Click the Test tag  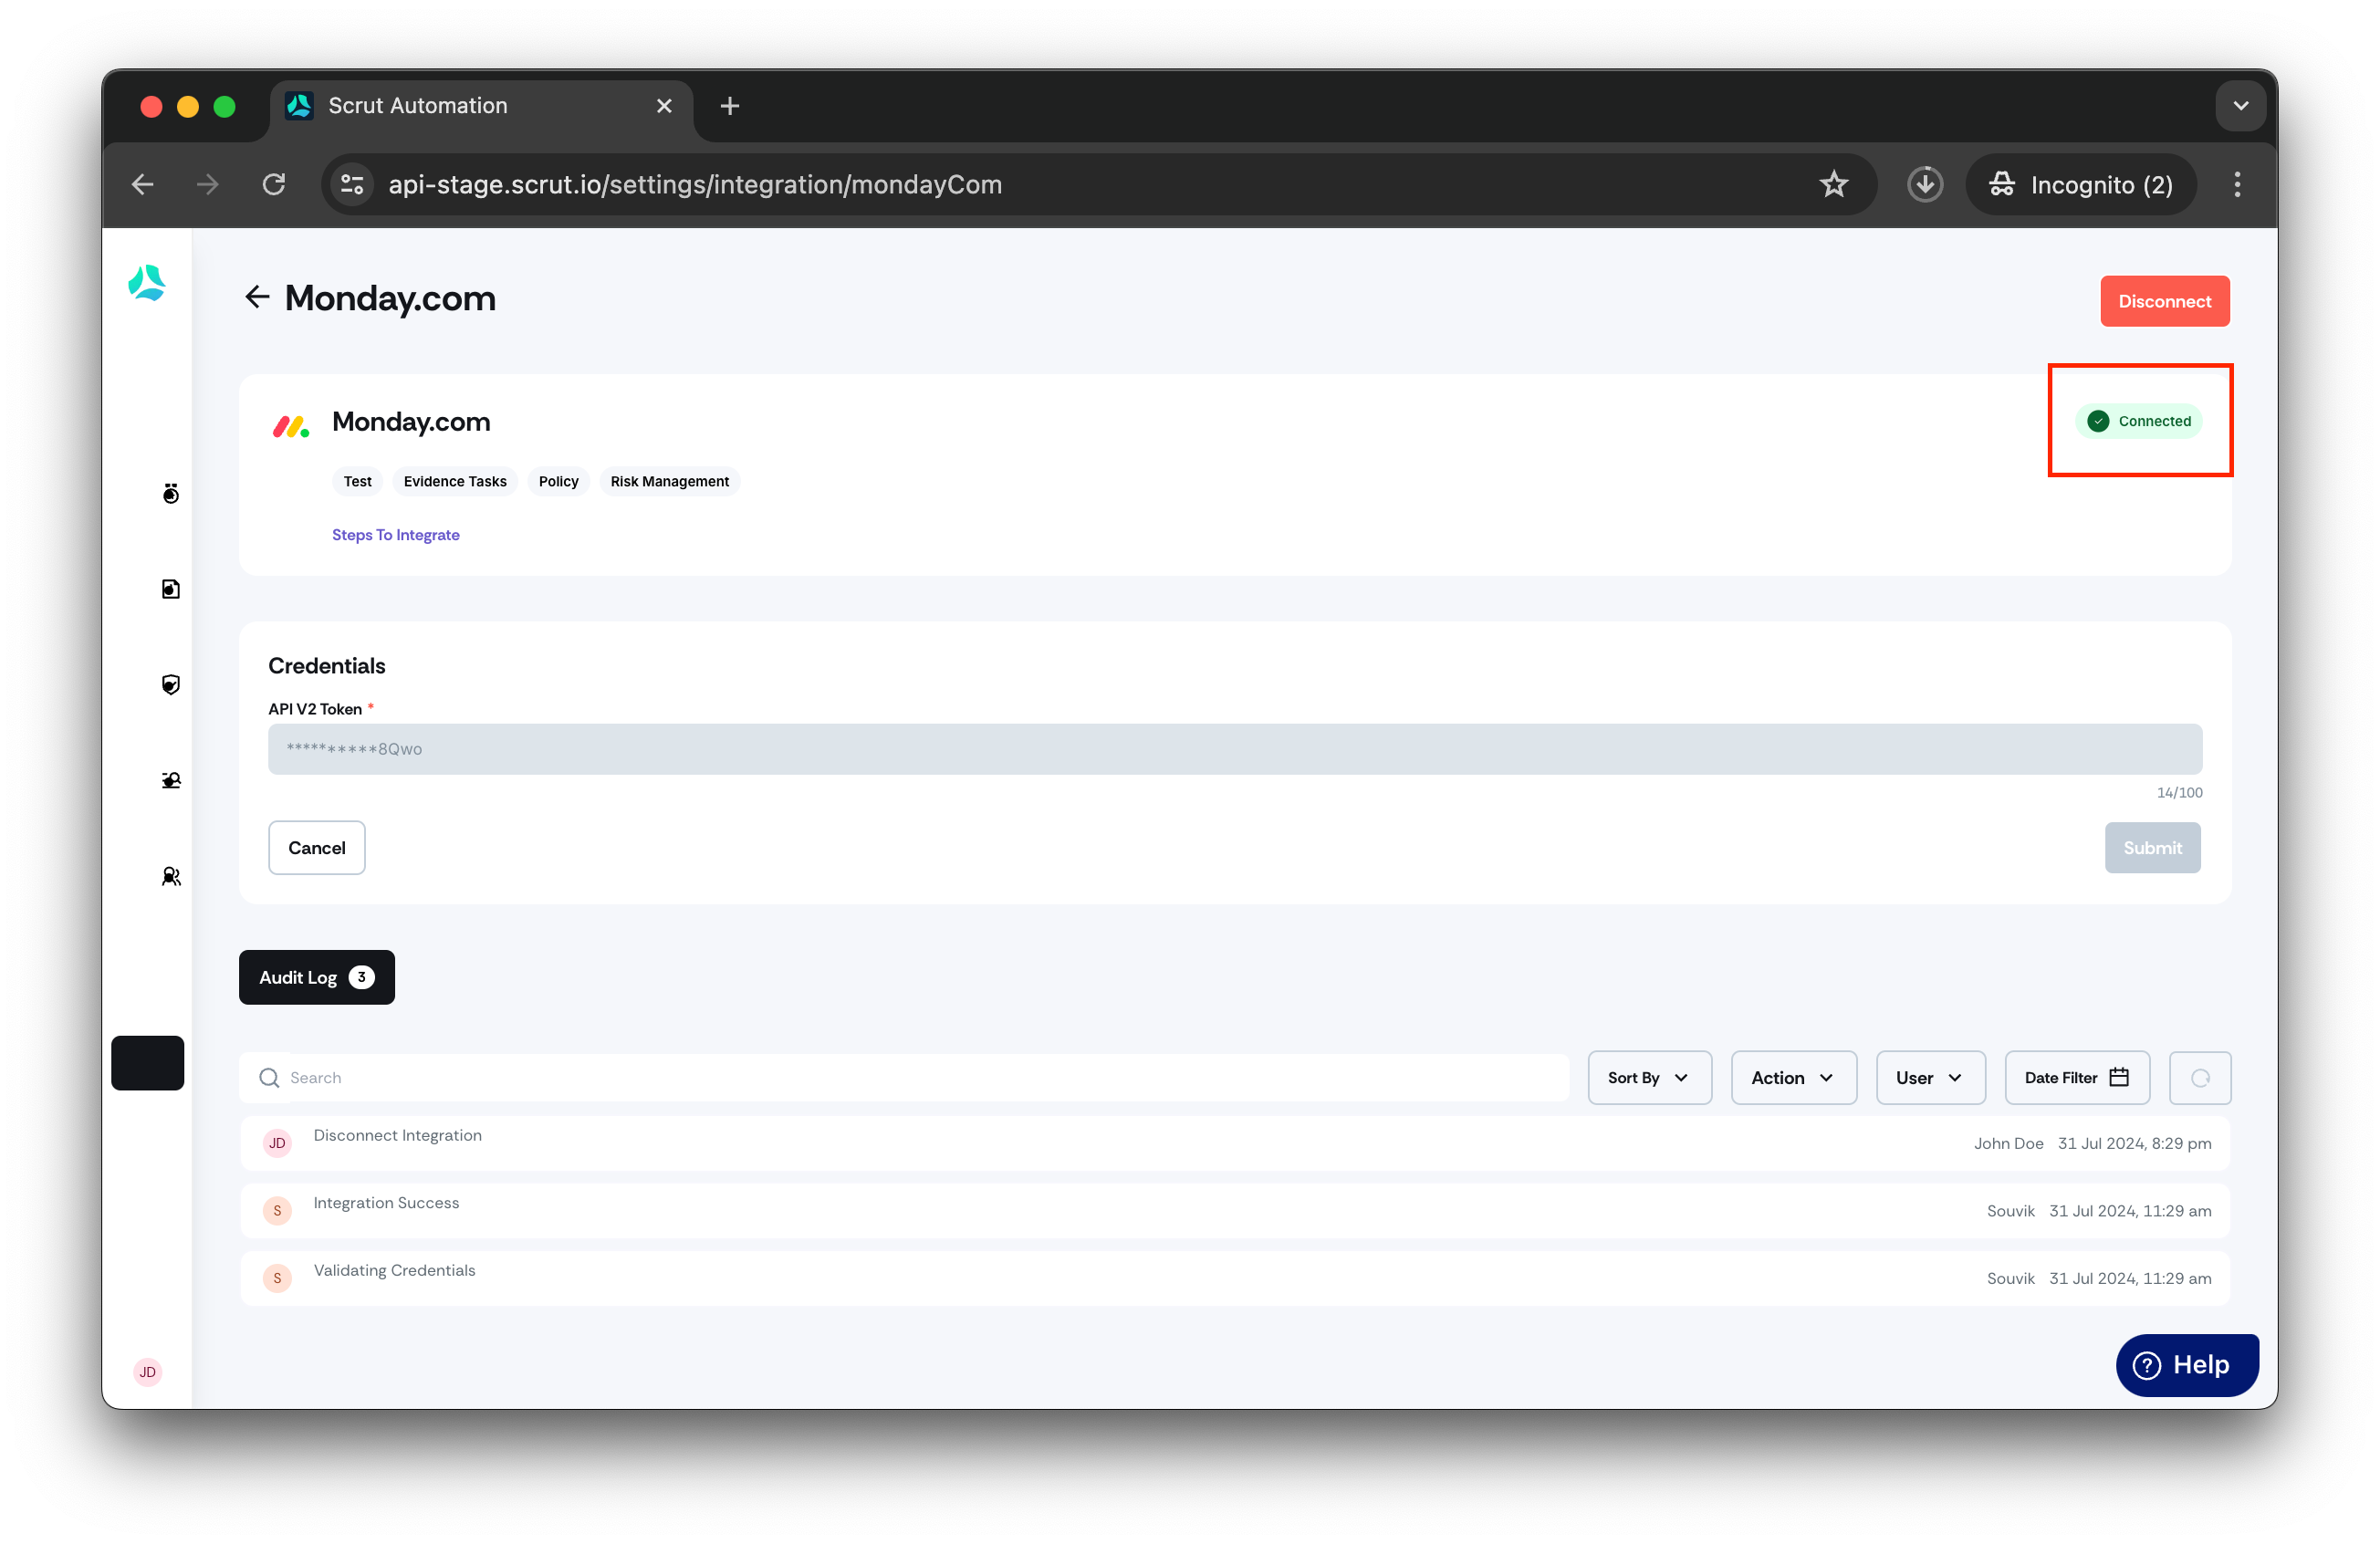coord(357,481)
